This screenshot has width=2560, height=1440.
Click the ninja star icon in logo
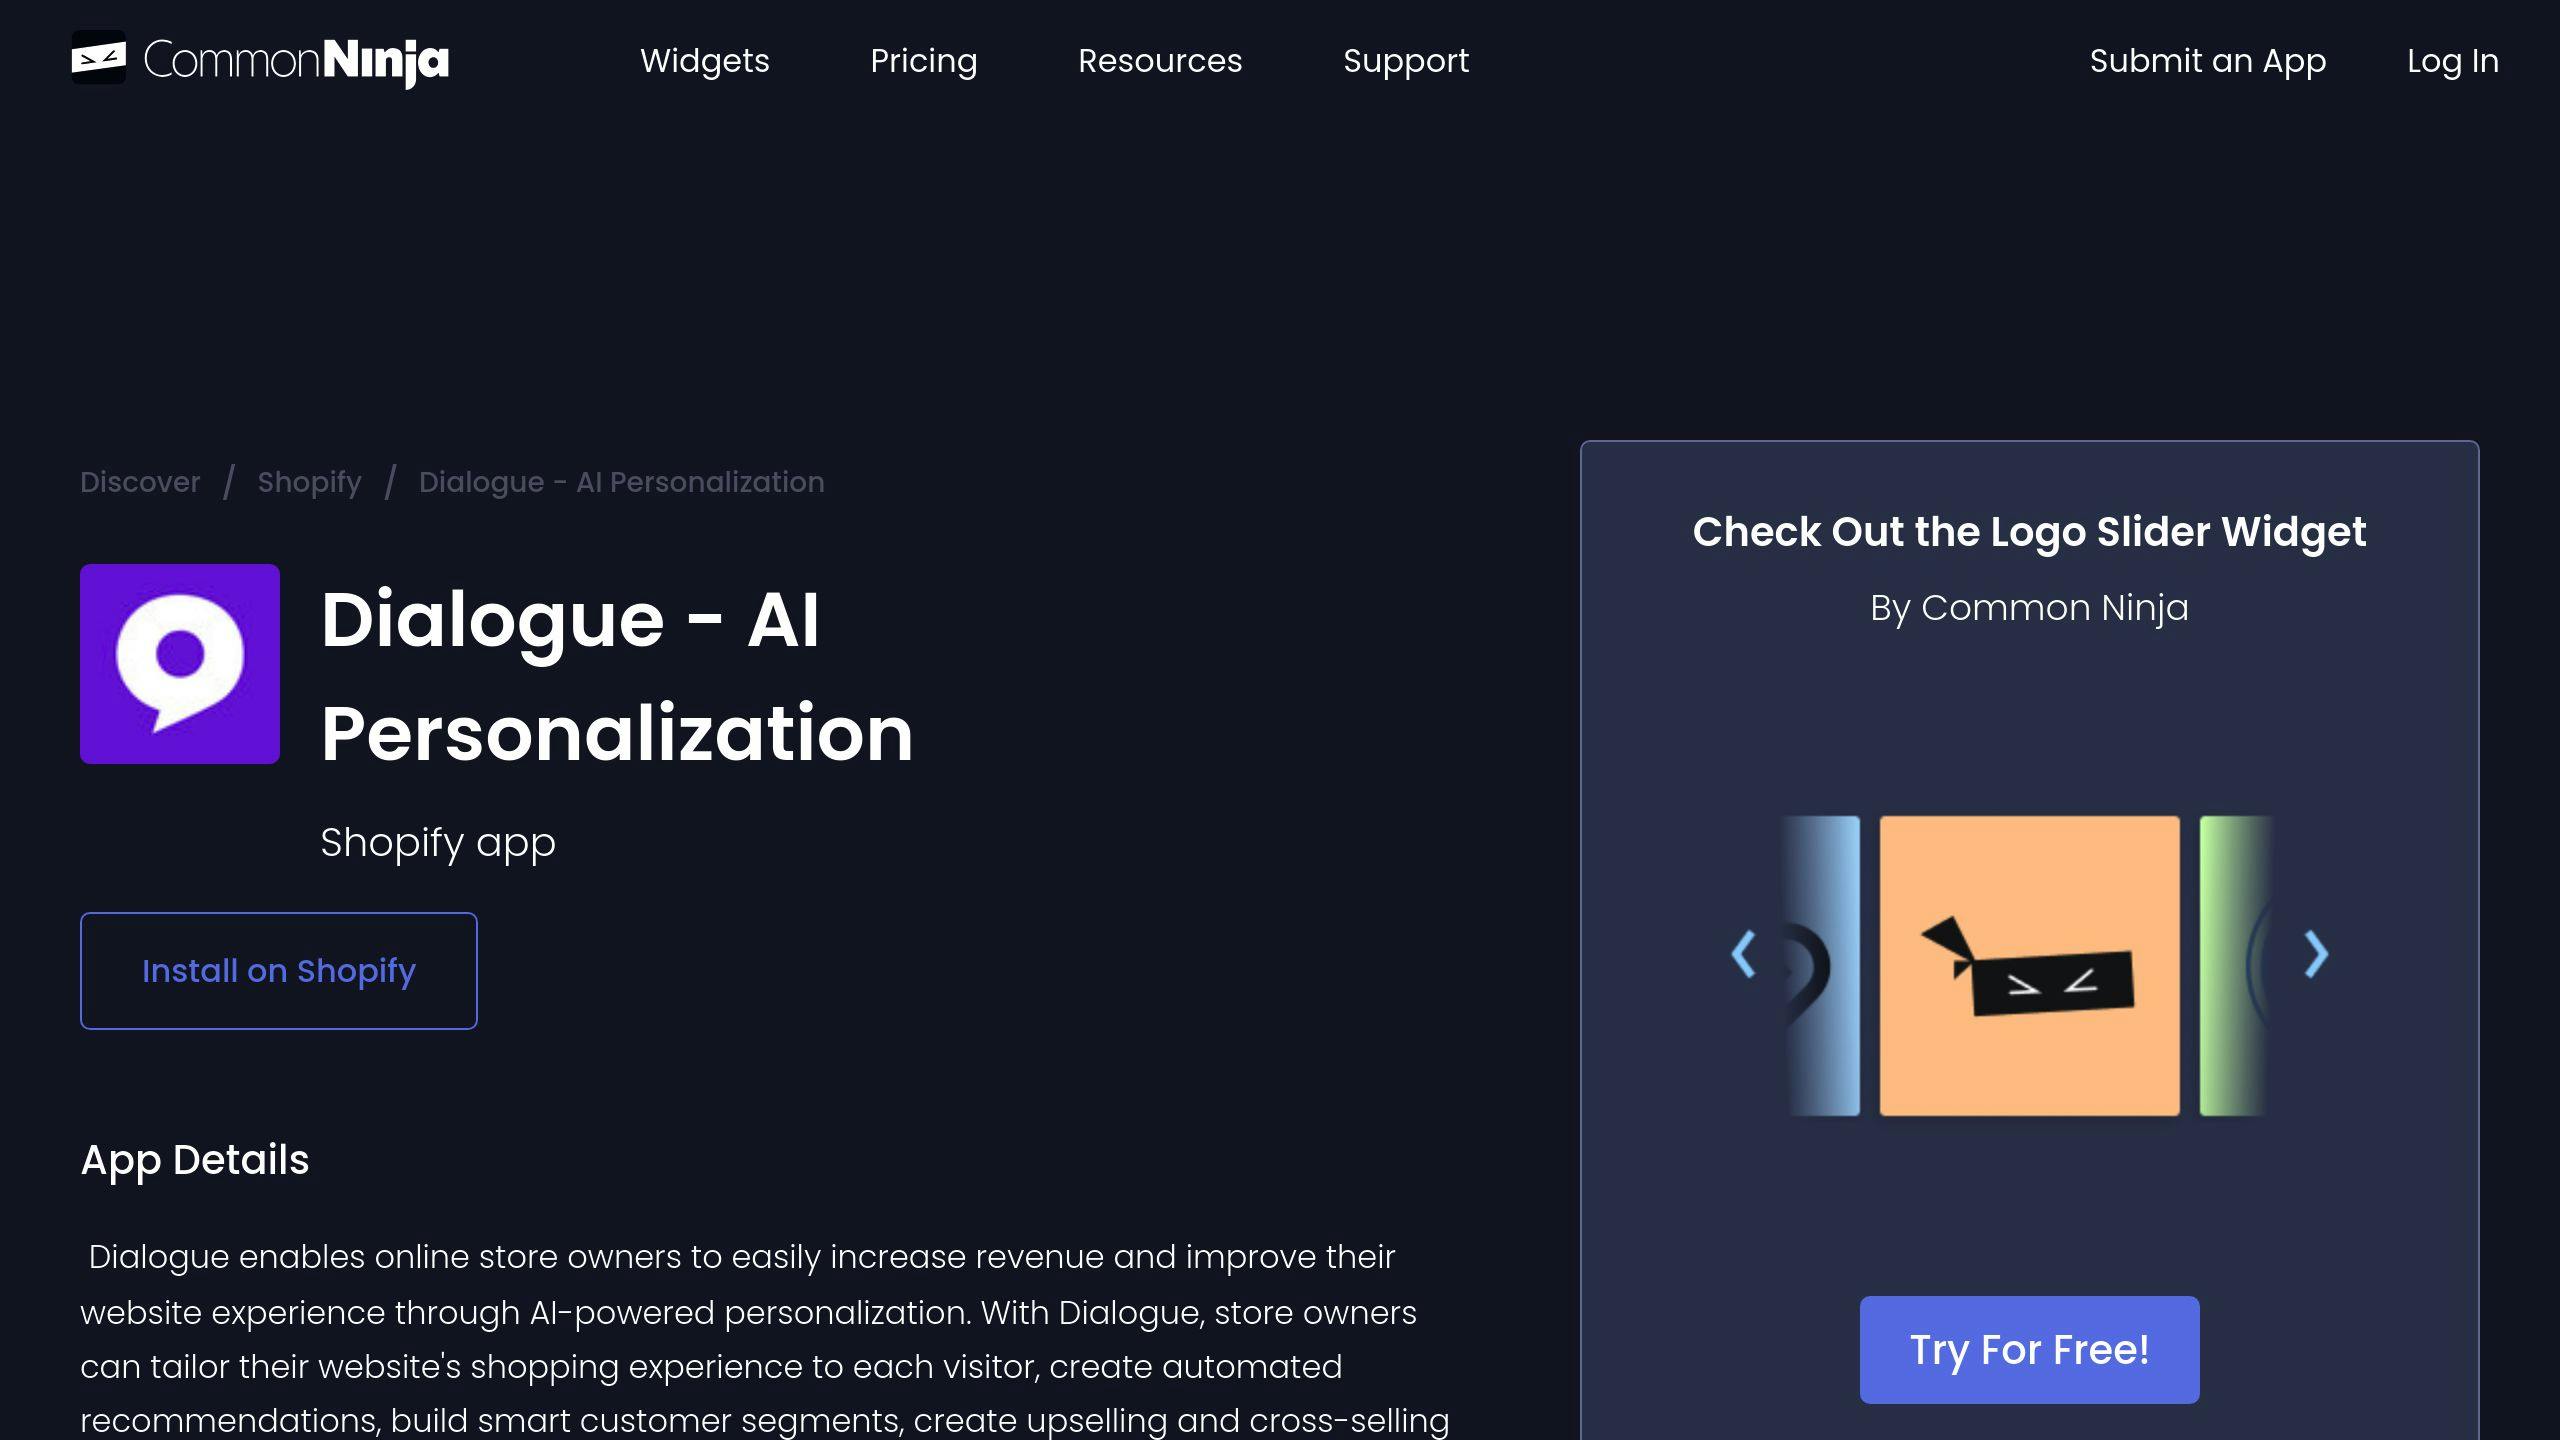coord(97,58)
